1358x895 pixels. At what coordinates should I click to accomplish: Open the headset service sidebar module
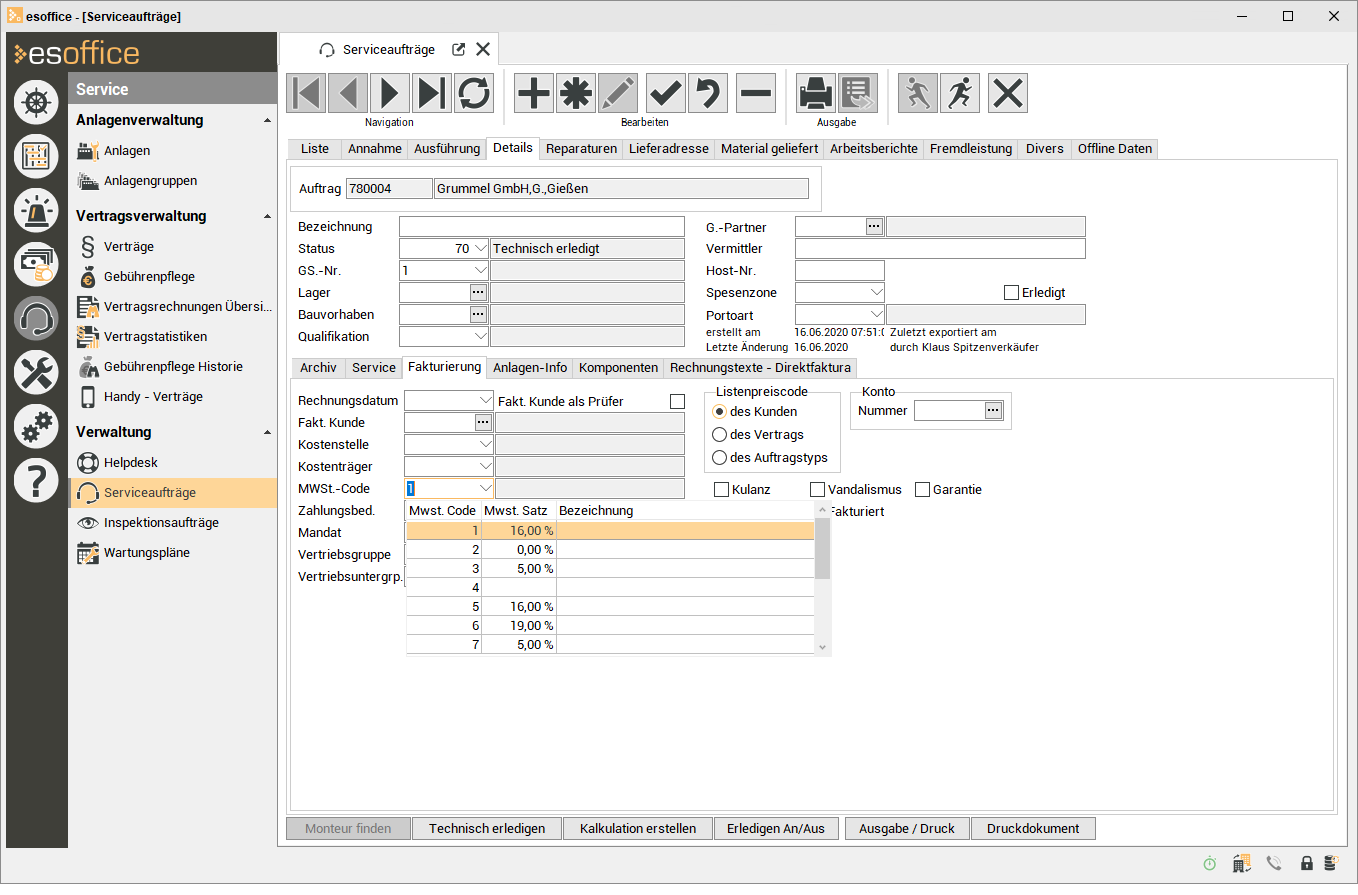tap(36, 318)
